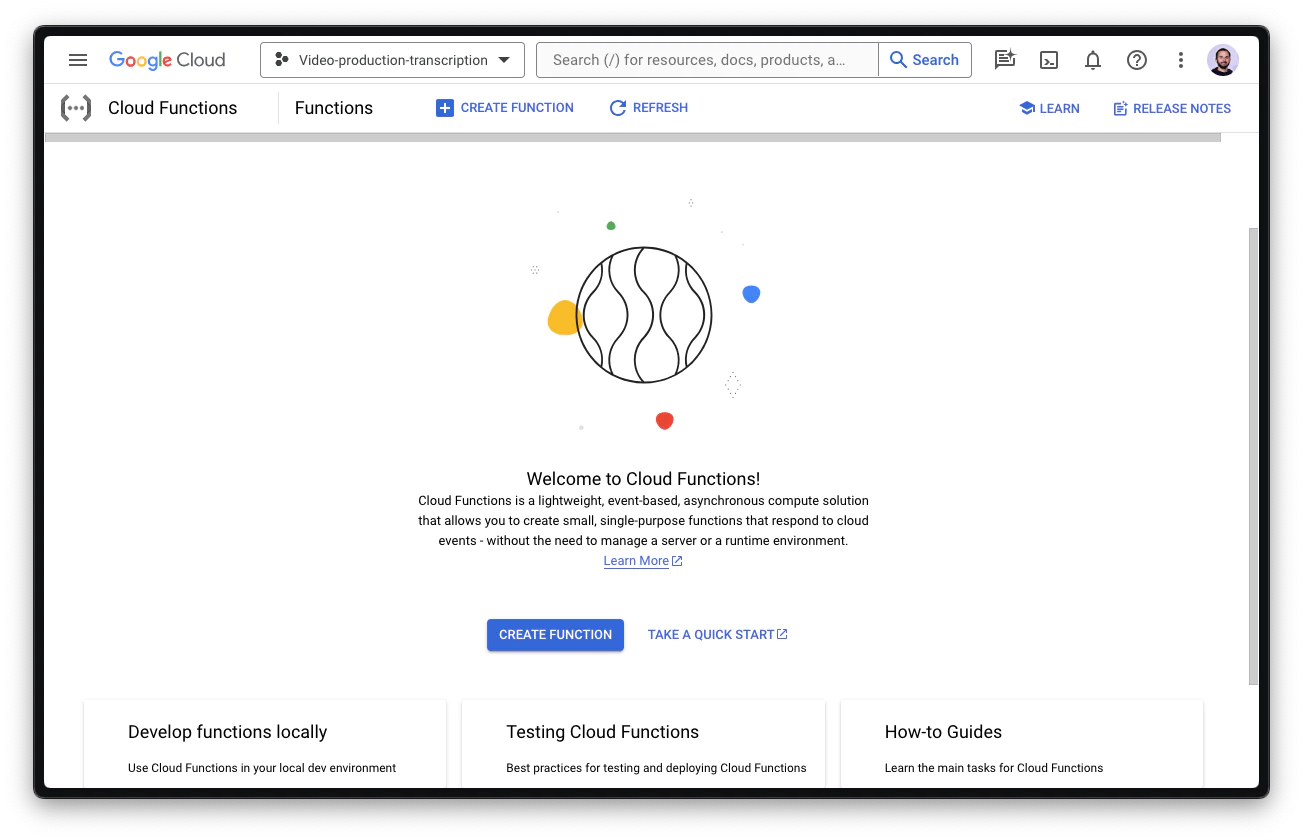Click the Cloud Functions title text
This screenshot has height=840, width=1303.
click(173, 108)
